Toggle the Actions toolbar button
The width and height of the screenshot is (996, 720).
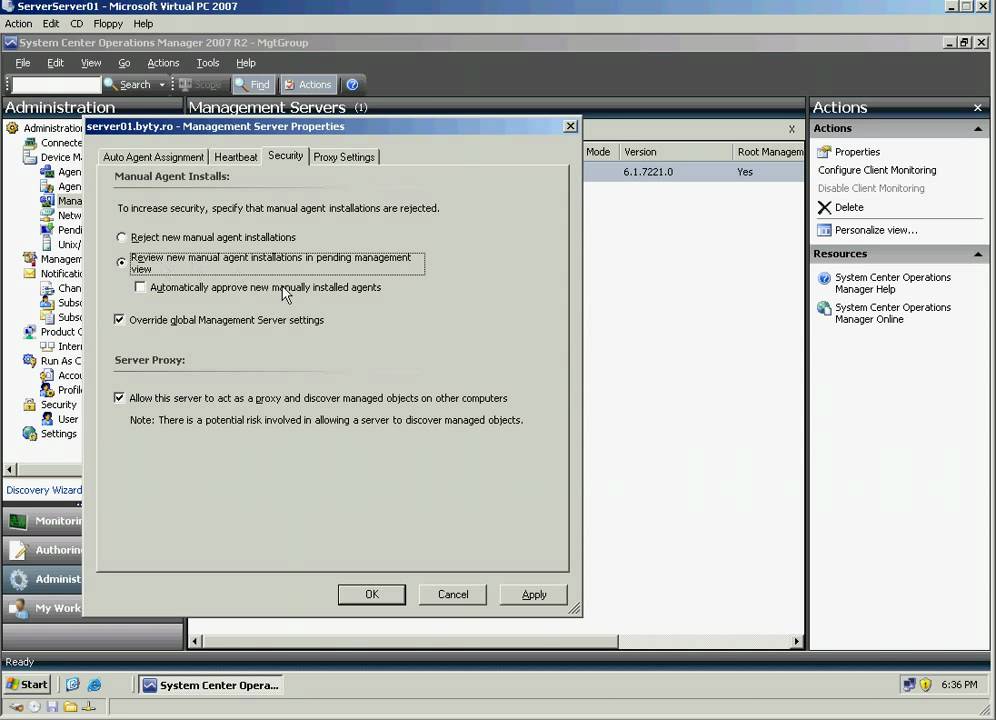[308, 85]
